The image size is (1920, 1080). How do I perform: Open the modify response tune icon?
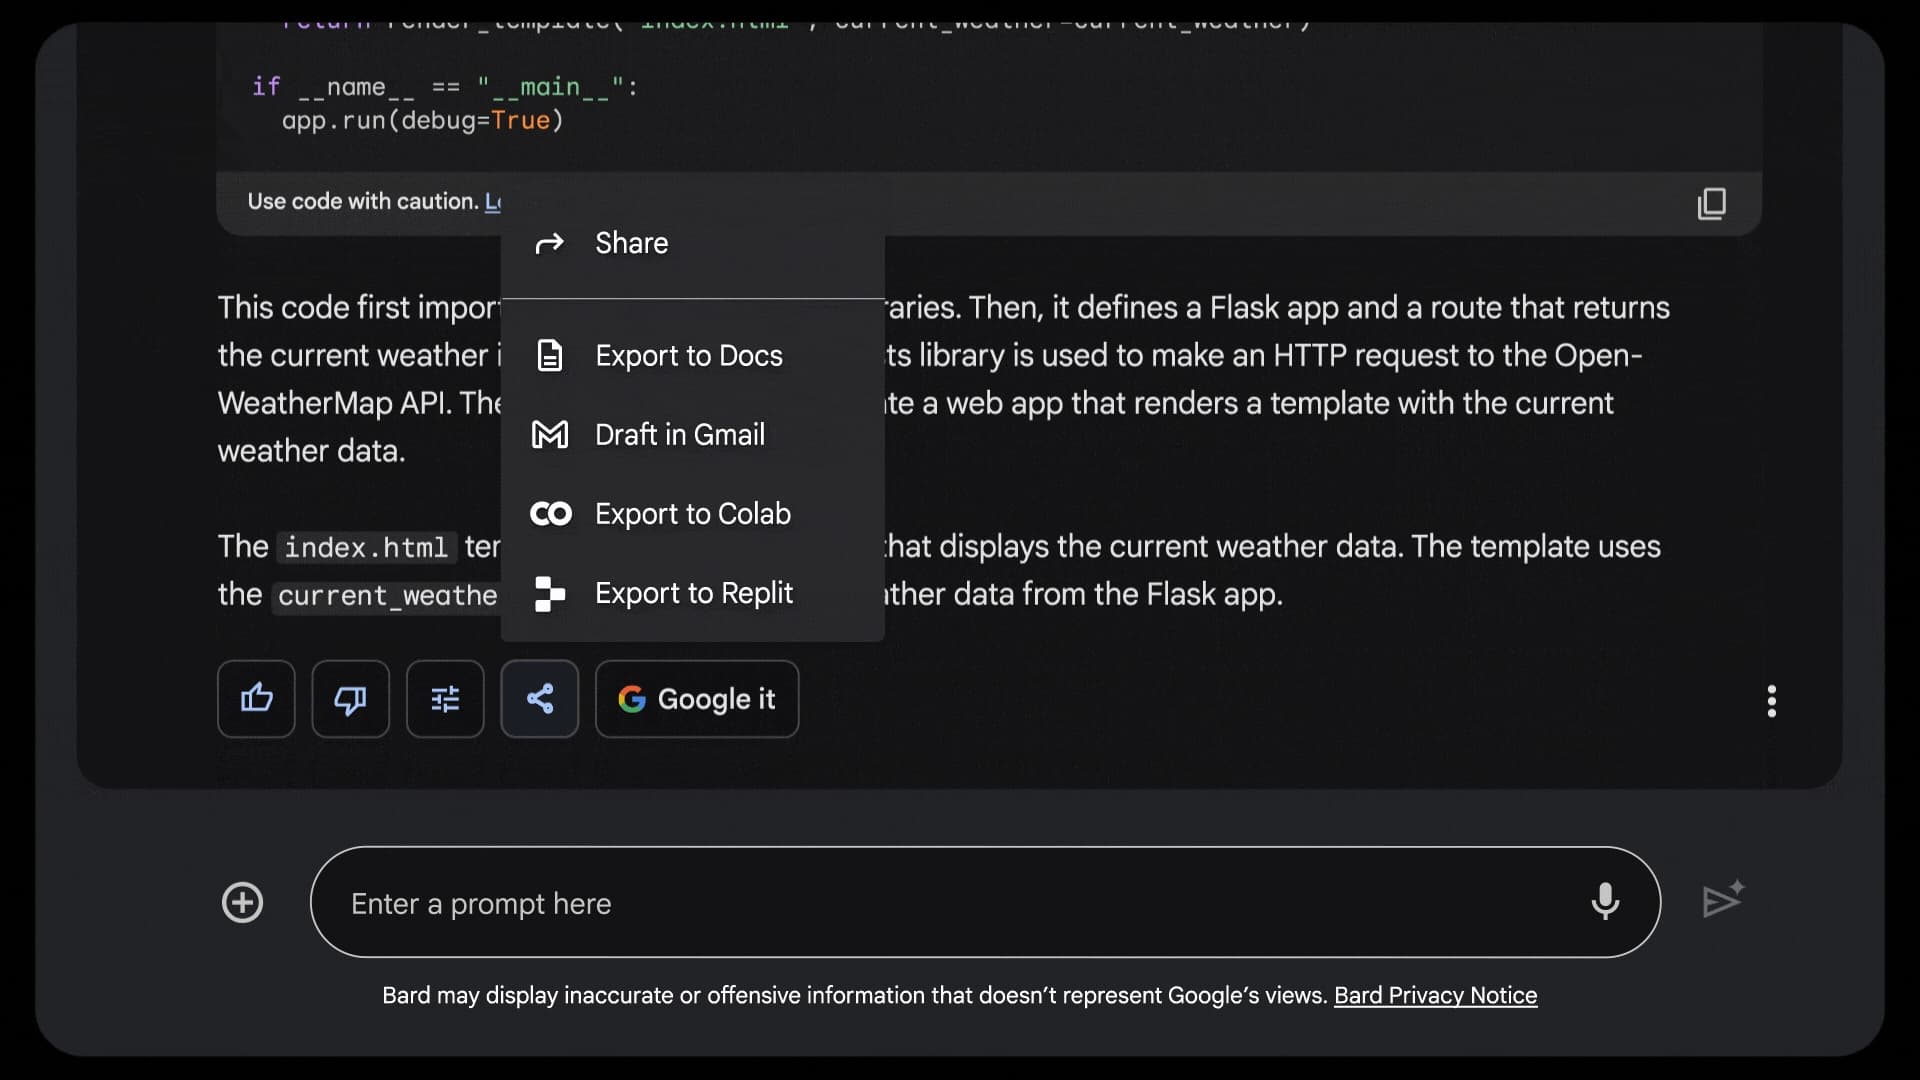445,699
